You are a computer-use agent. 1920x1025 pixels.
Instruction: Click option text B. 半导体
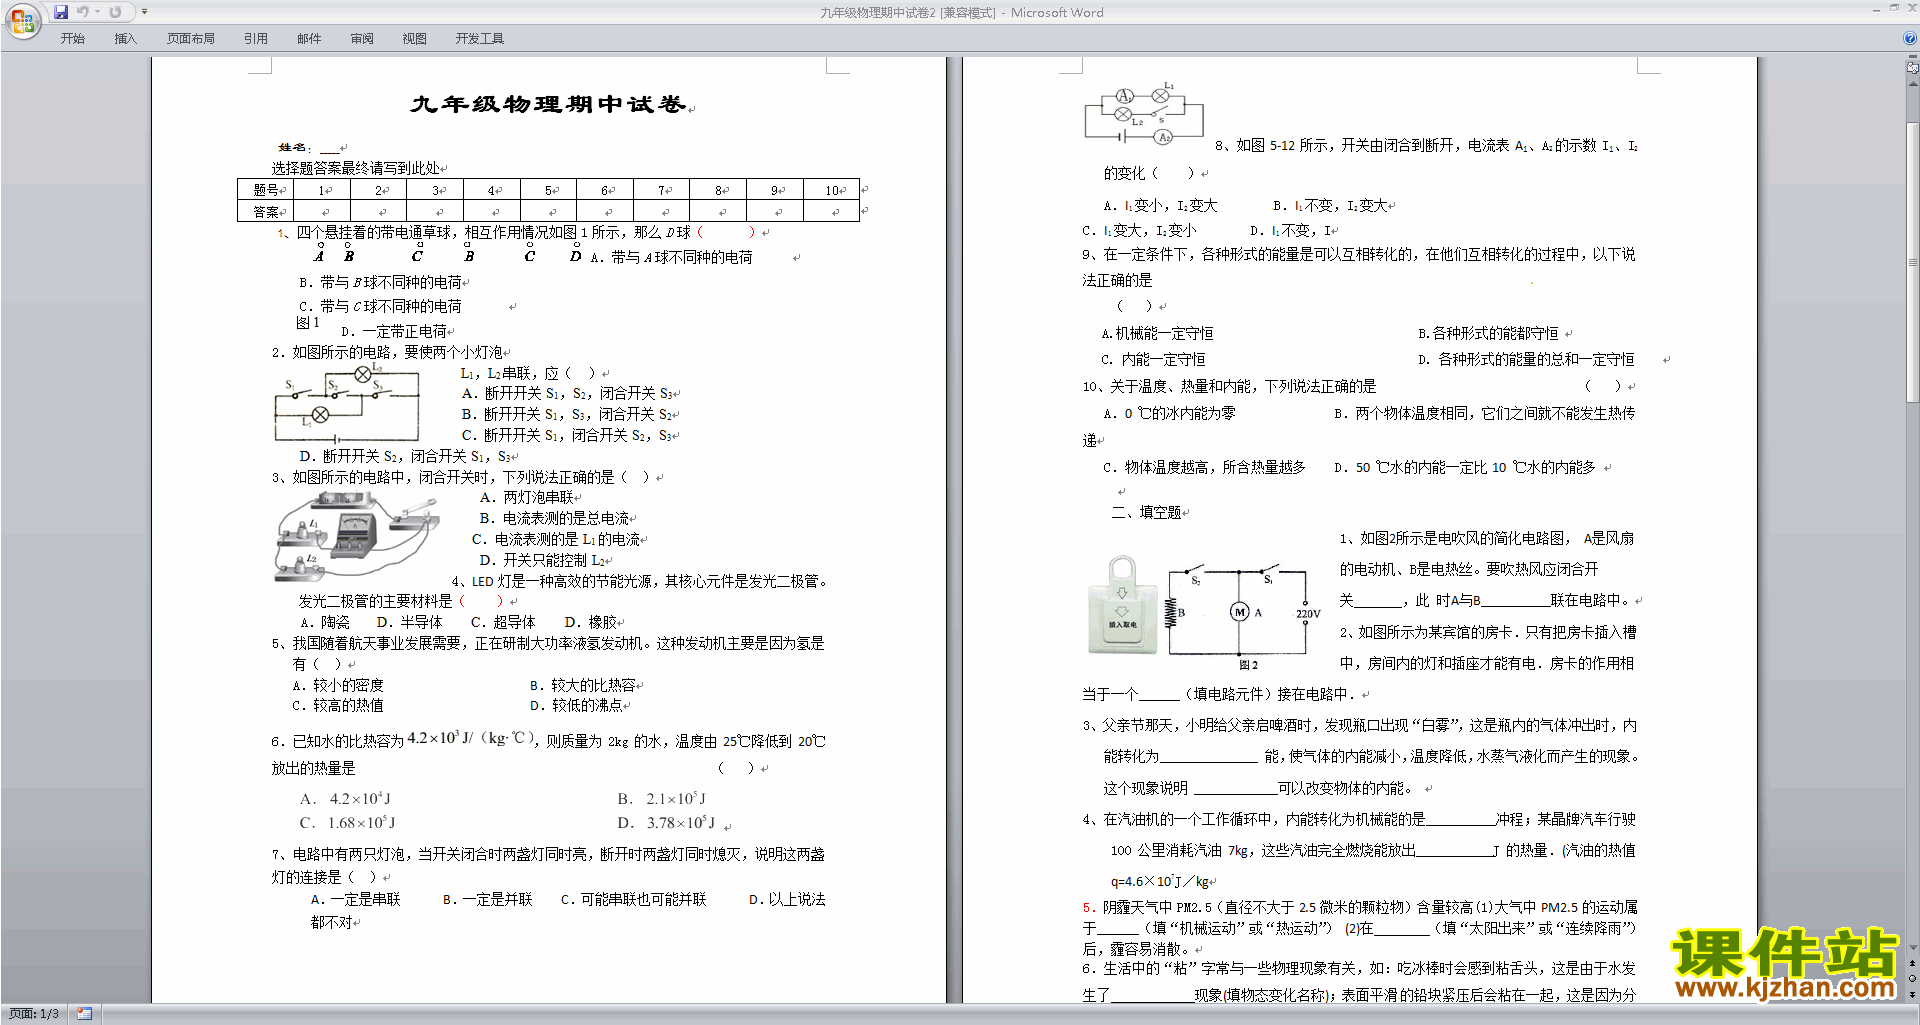409,622
